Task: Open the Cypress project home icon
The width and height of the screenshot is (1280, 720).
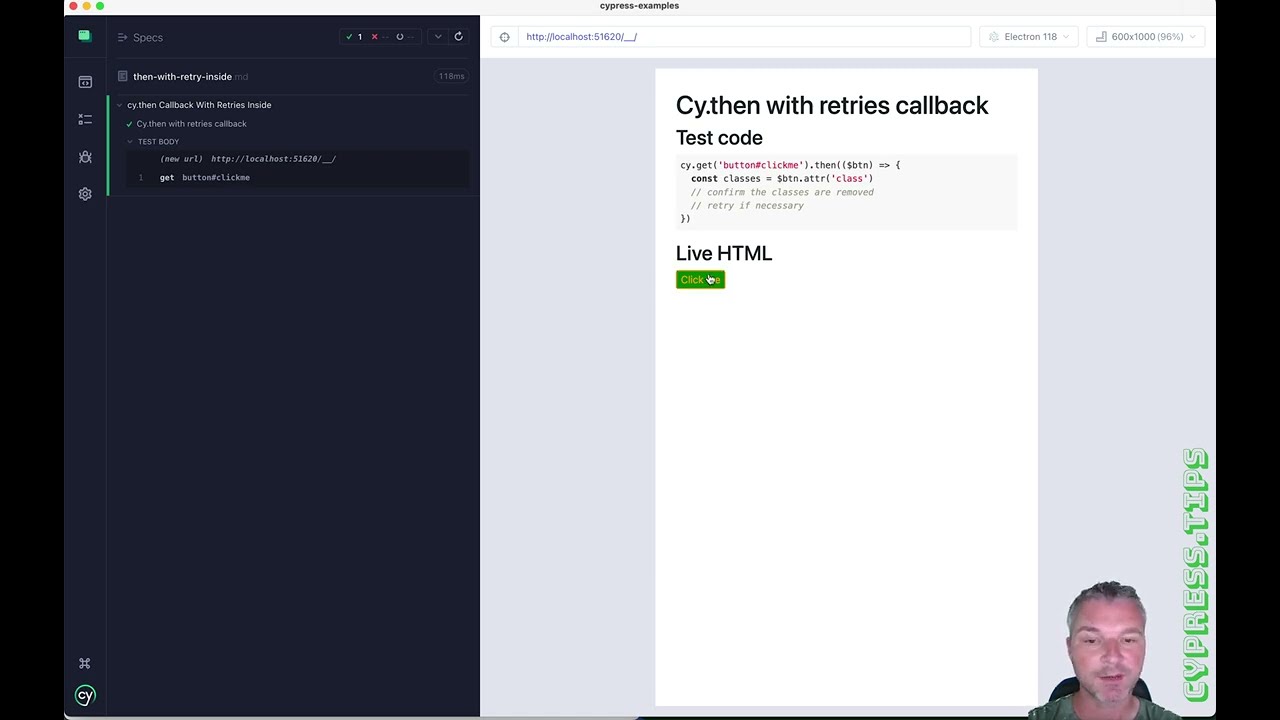Action: pyautogui.click(x=85, y=36)
